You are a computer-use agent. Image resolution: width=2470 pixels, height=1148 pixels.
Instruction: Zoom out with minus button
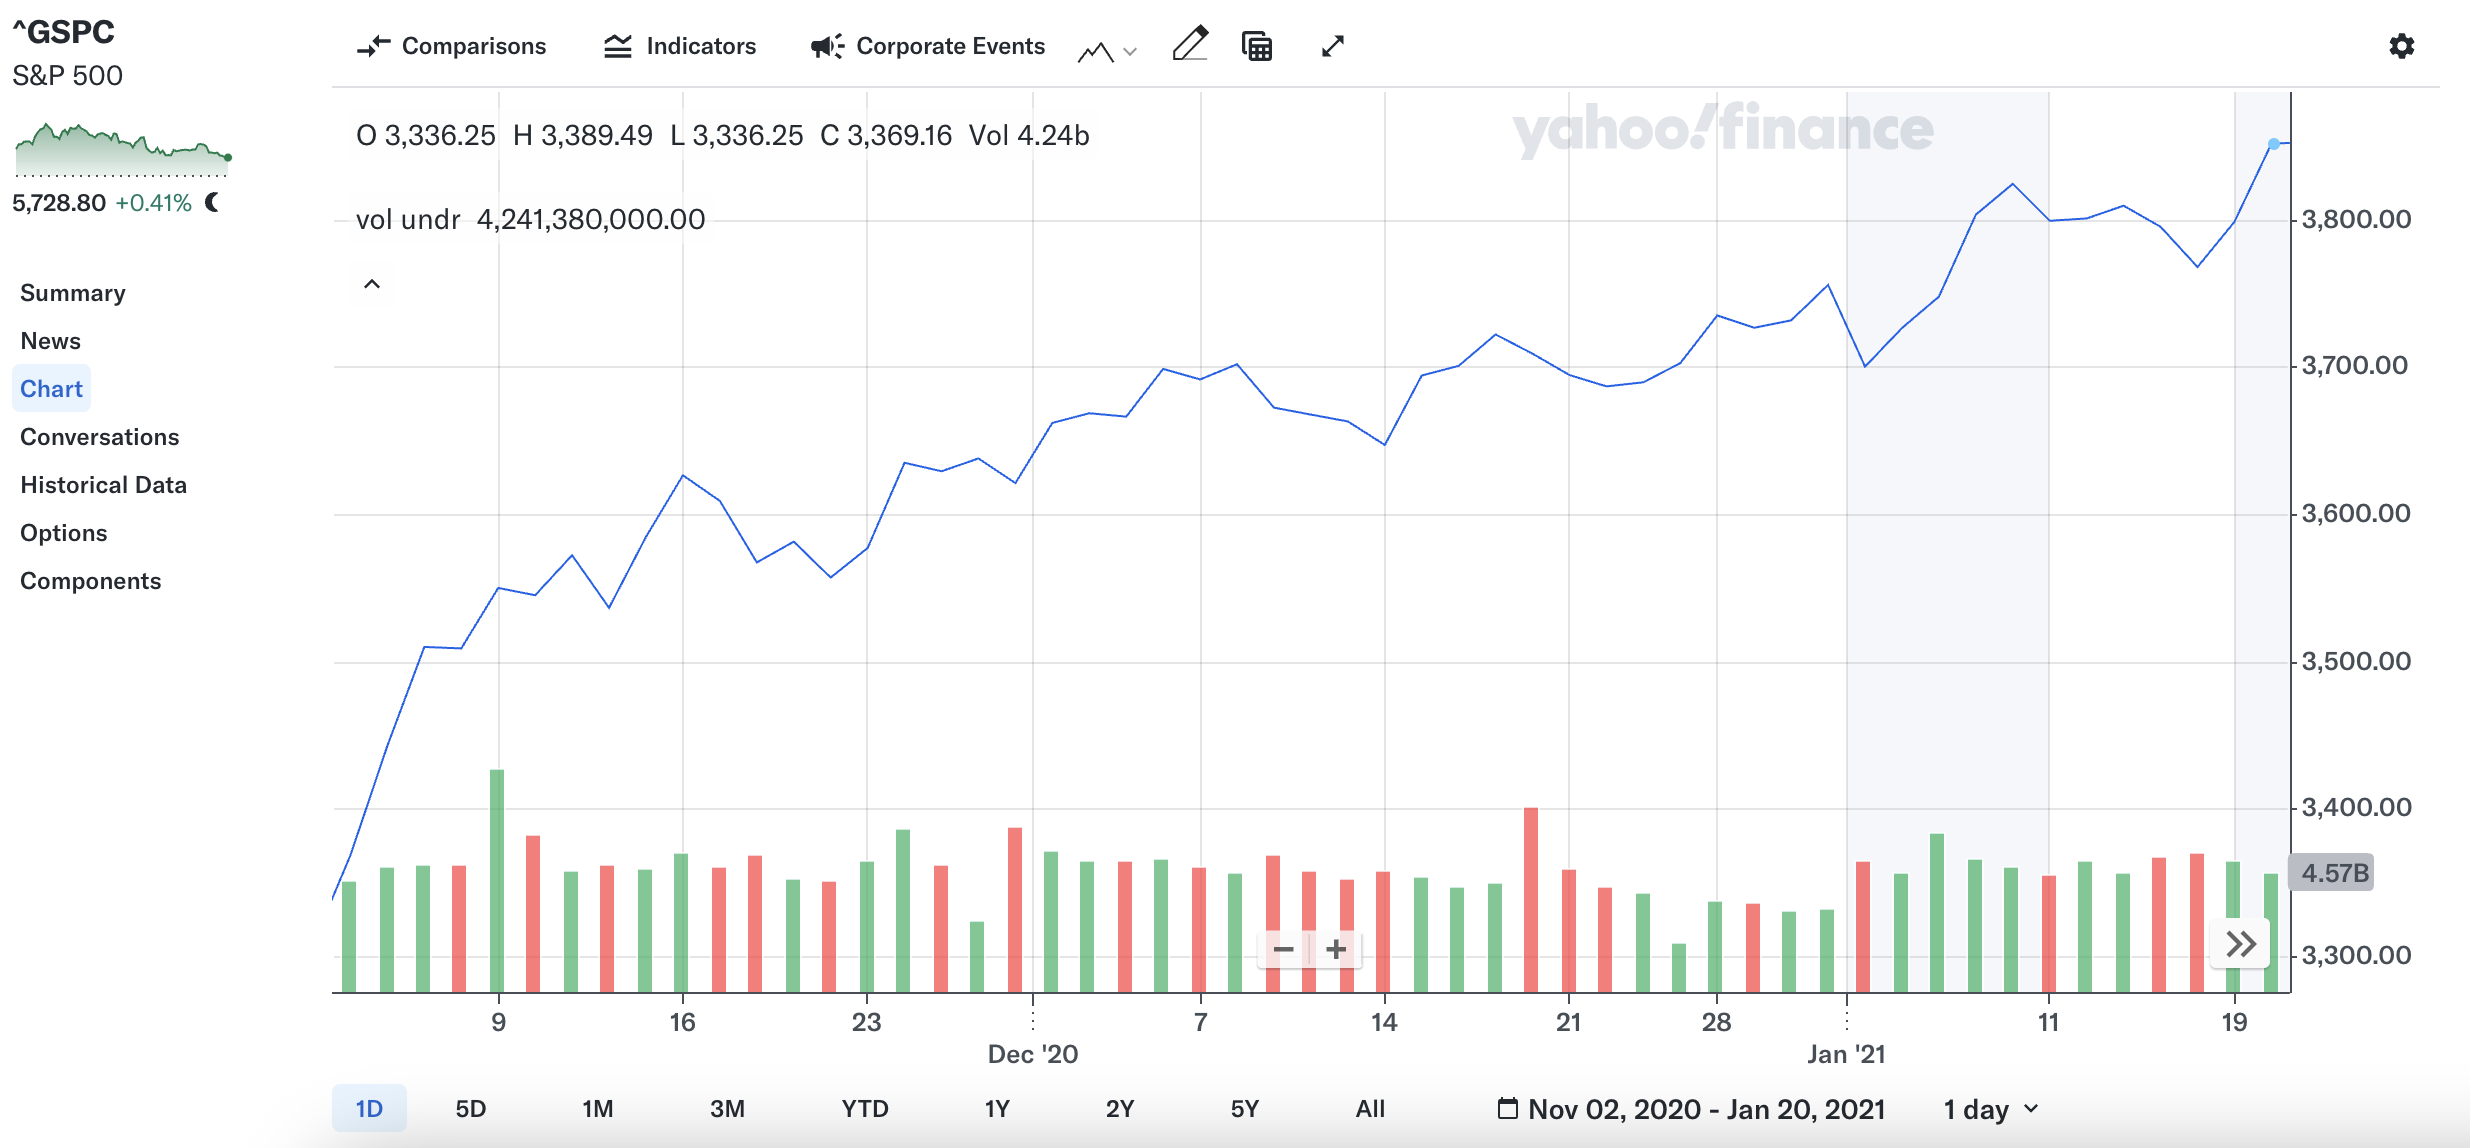click(x=1284, y=949)
